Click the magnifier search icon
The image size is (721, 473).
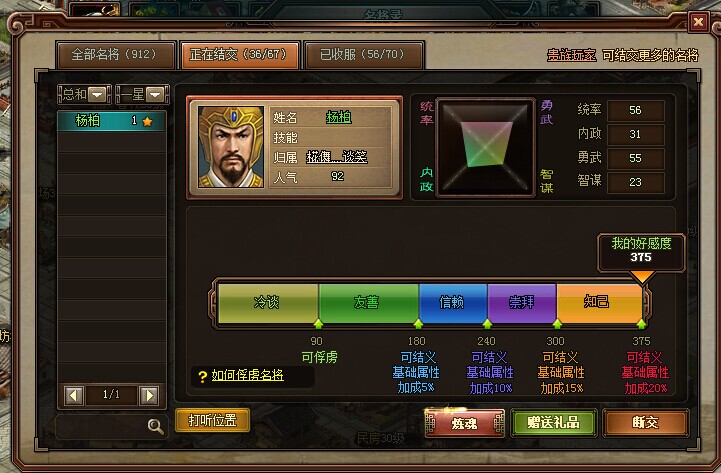click(x=155, y=427)
